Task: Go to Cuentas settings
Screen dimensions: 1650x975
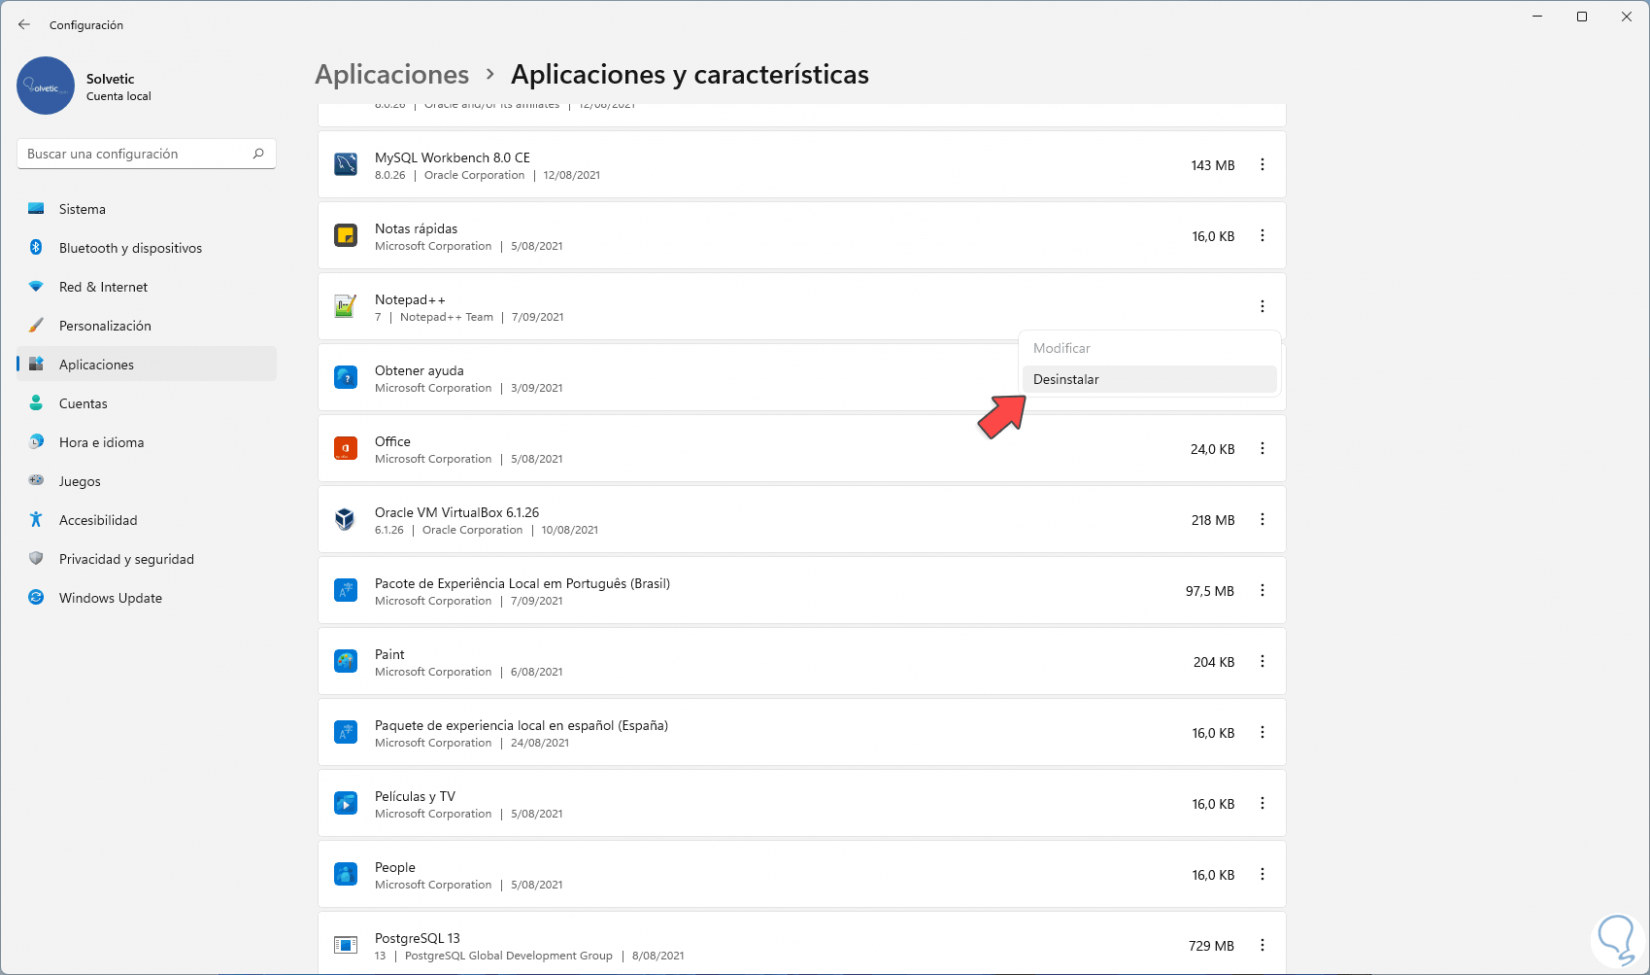Action: [x=146, y=403]
